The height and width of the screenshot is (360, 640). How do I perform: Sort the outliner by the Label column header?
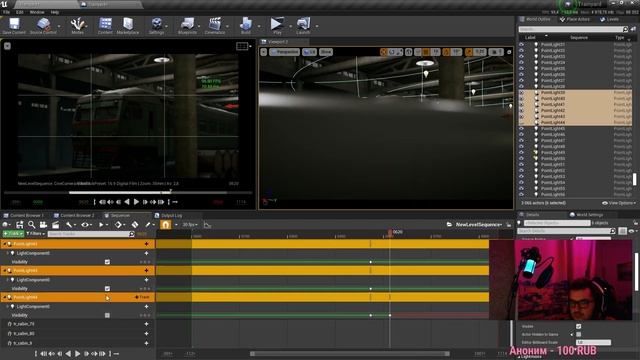pos(530,38)
